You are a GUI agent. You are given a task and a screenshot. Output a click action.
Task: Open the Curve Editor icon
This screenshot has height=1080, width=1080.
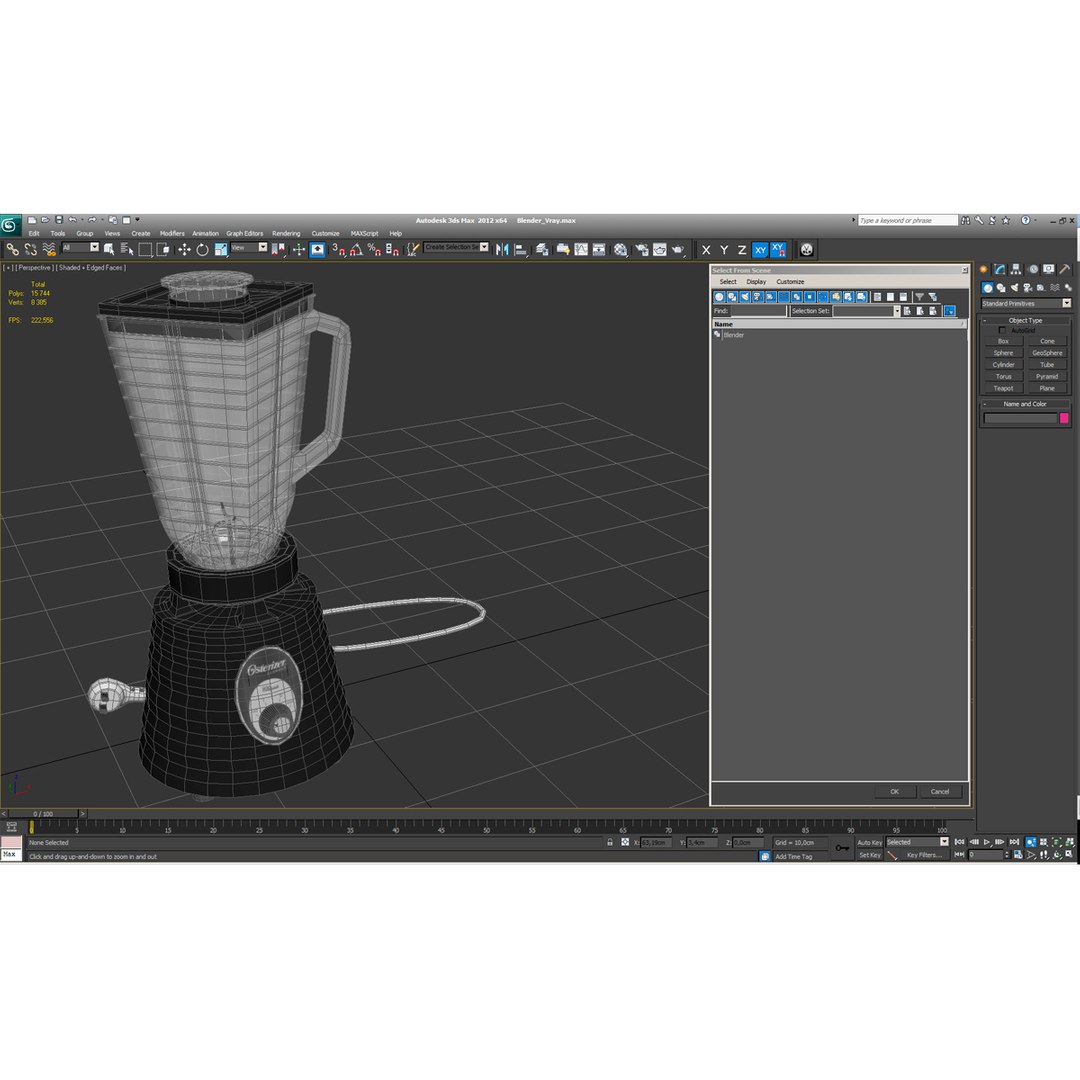(581, 249)
